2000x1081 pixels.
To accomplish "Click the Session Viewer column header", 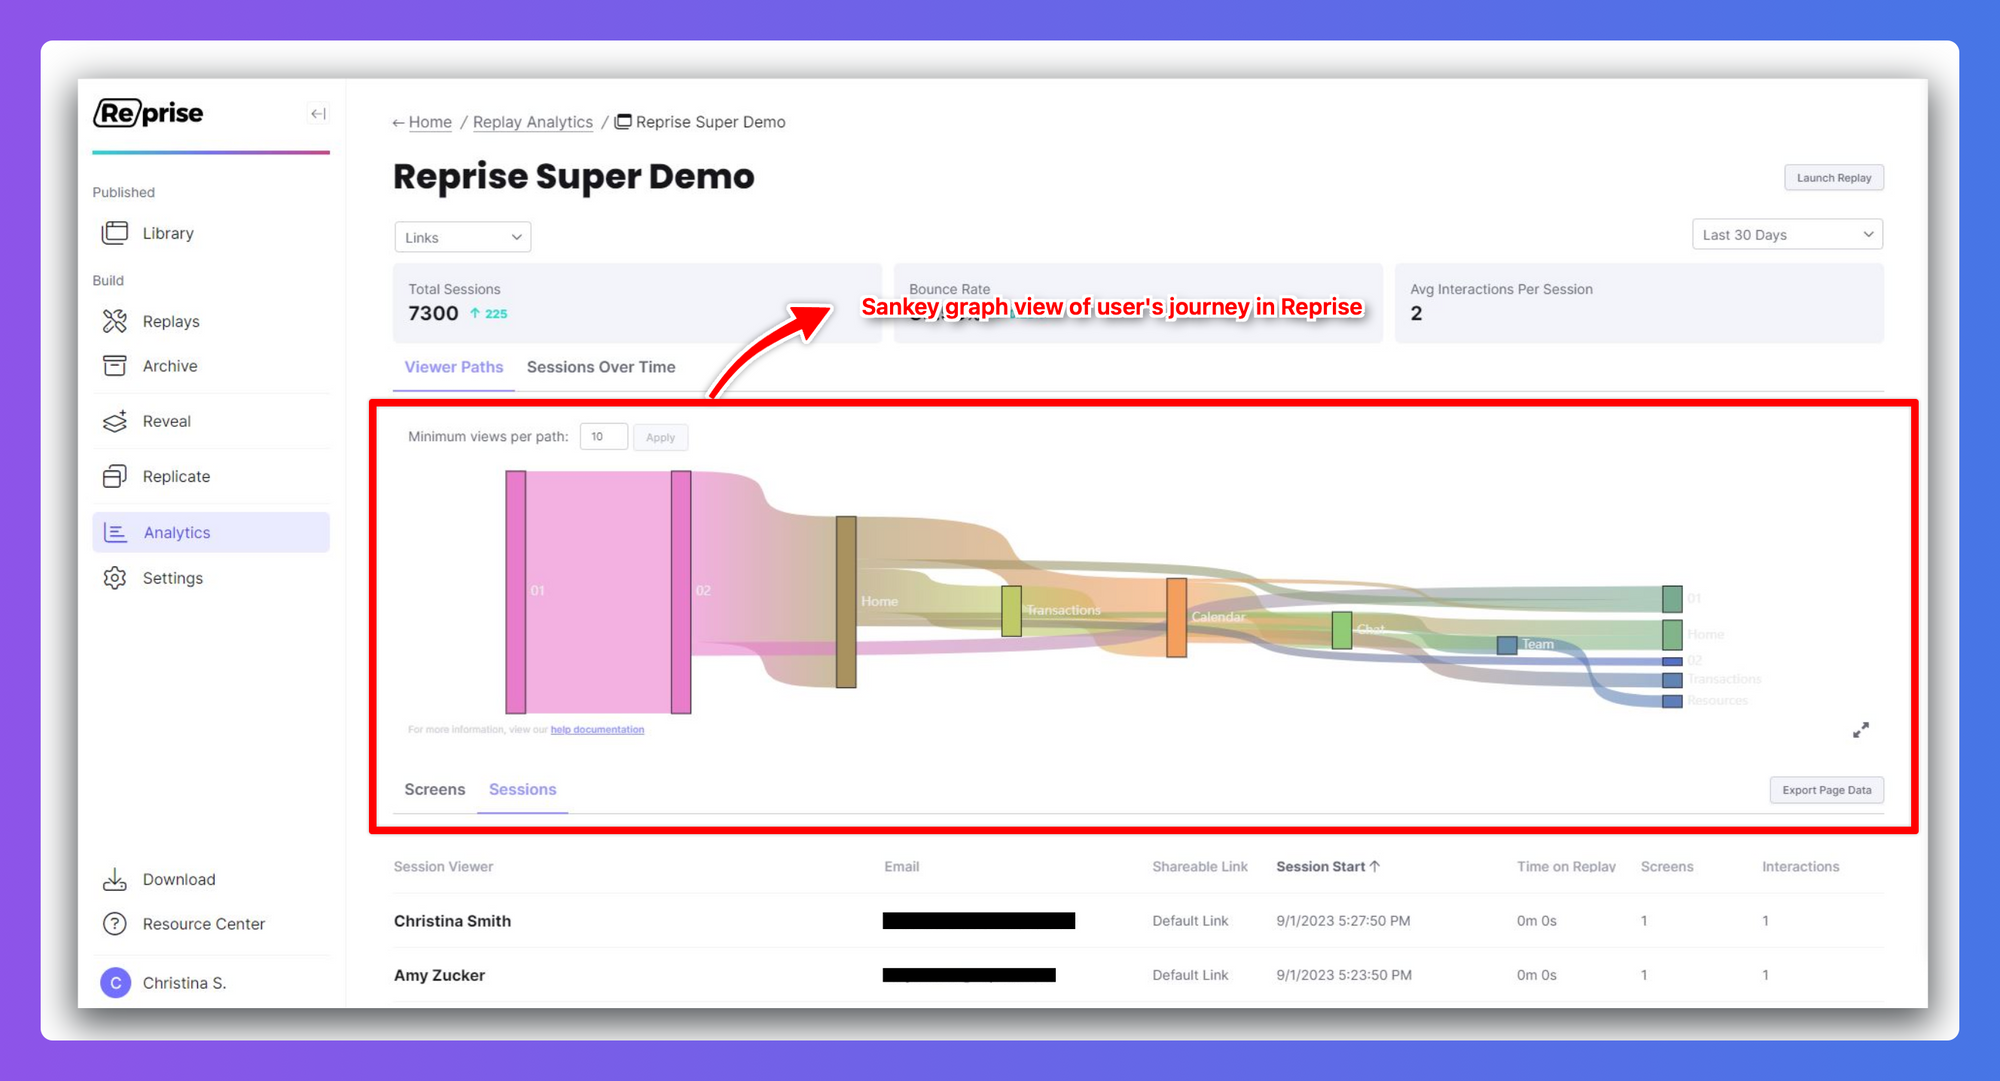I will (443, 867).
